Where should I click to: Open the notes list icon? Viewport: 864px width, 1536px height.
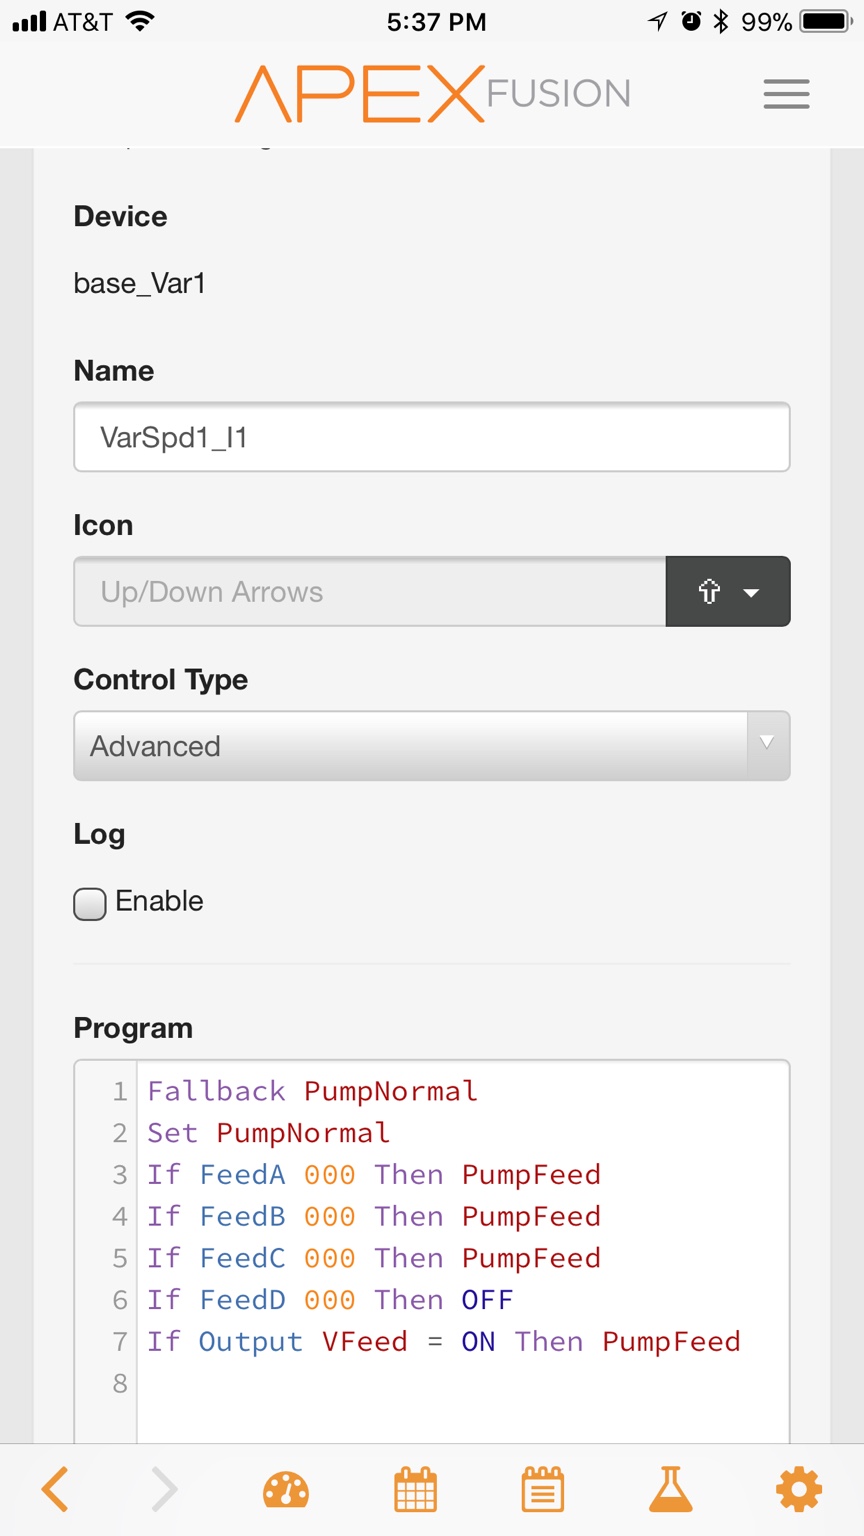[x=543, y=1490]
